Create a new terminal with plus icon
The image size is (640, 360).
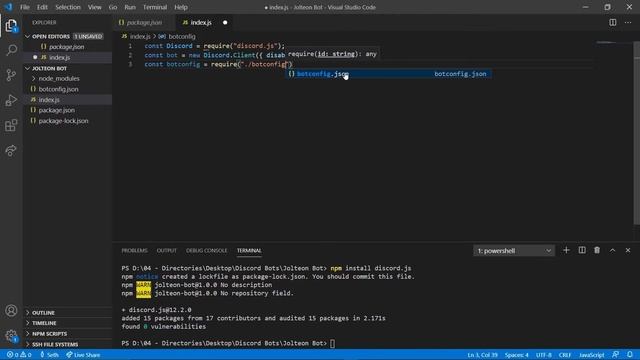click(x=566, y=250)
